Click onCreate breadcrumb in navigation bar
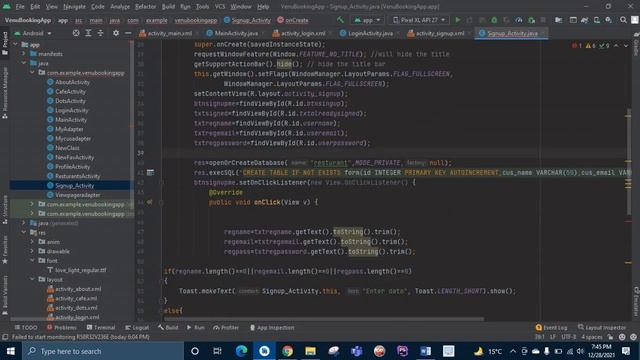Viewport: 640px width, 360px height. click(x=297, y=20)
